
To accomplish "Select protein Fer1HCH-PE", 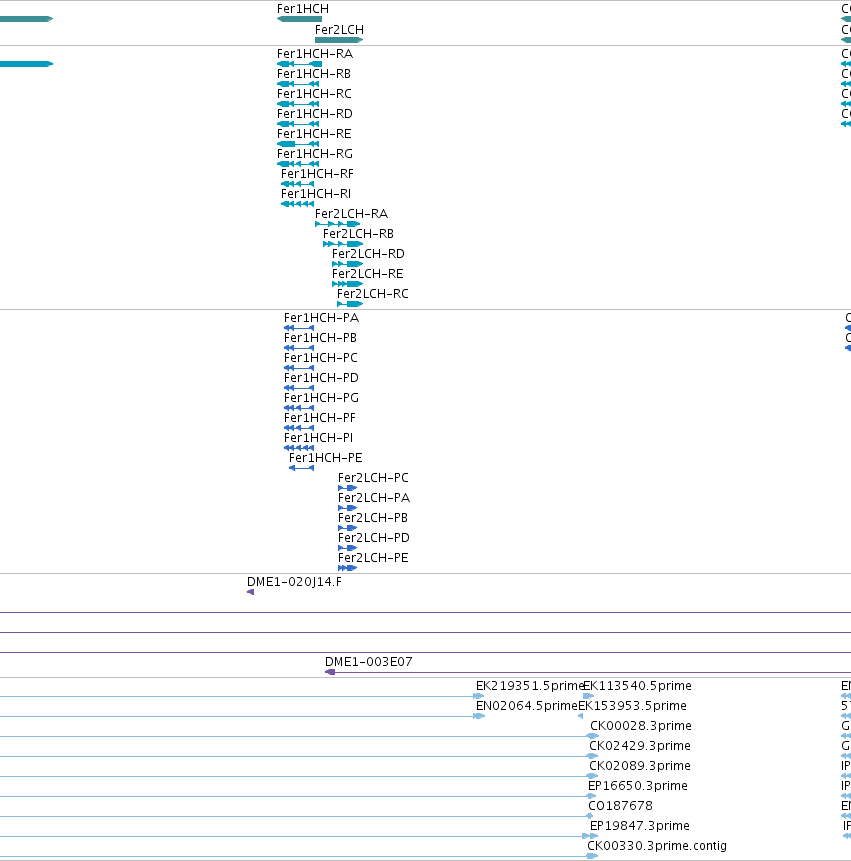I will point(301,468).
